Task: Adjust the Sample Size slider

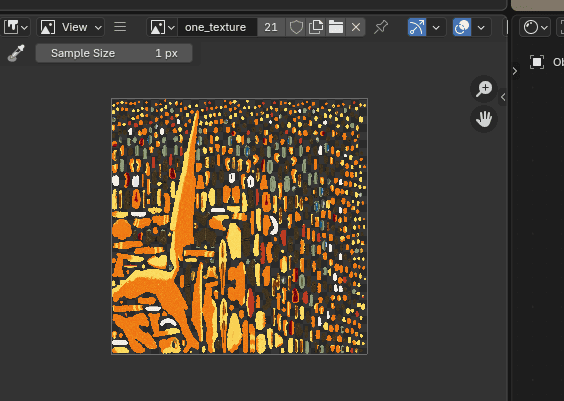Action: [x=114, y=53]
